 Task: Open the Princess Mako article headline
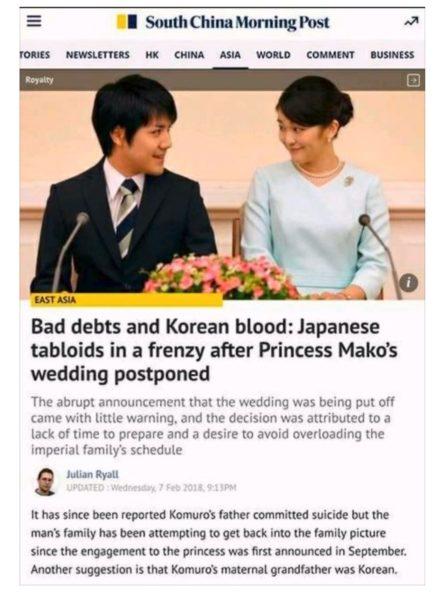(x=214, y=350)
